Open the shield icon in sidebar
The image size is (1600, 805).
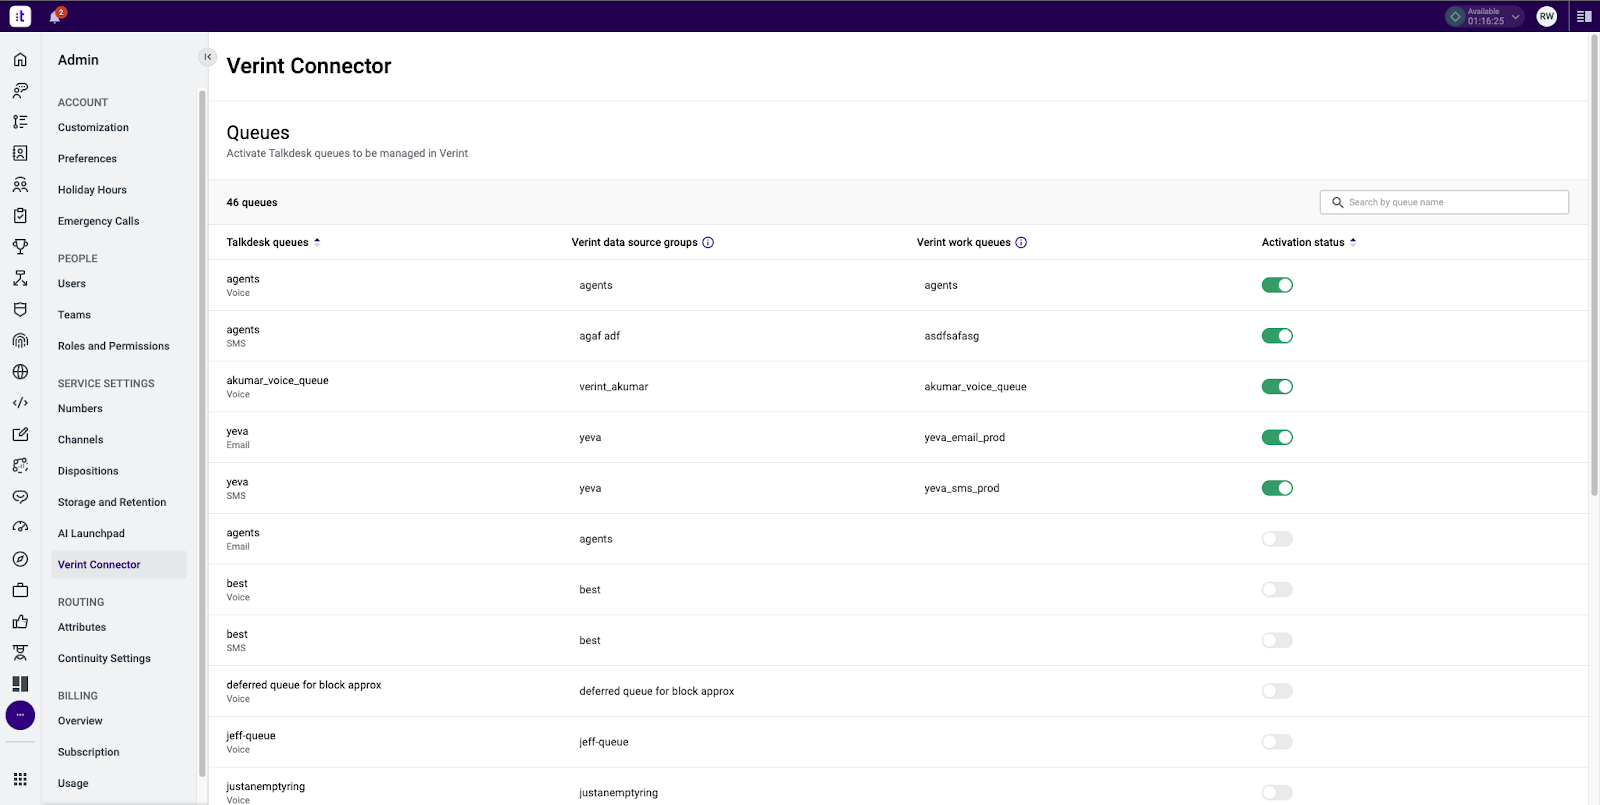(x=20, y=310)
